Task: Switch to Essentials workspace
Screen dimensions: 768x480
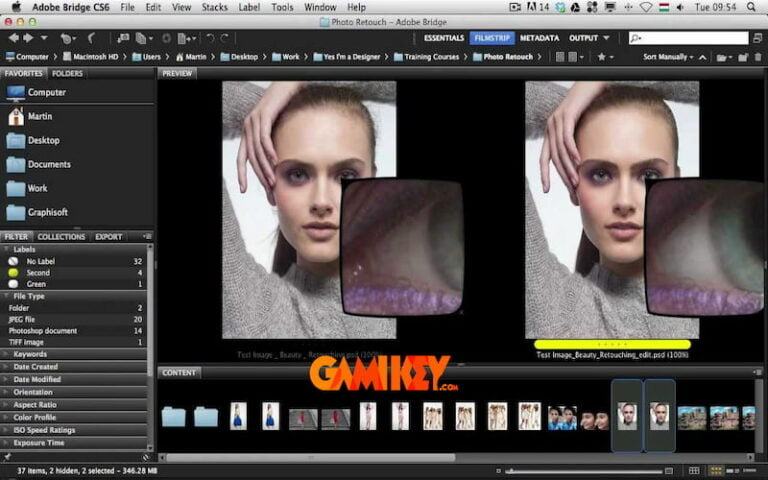Action: [x=444, y=38]
